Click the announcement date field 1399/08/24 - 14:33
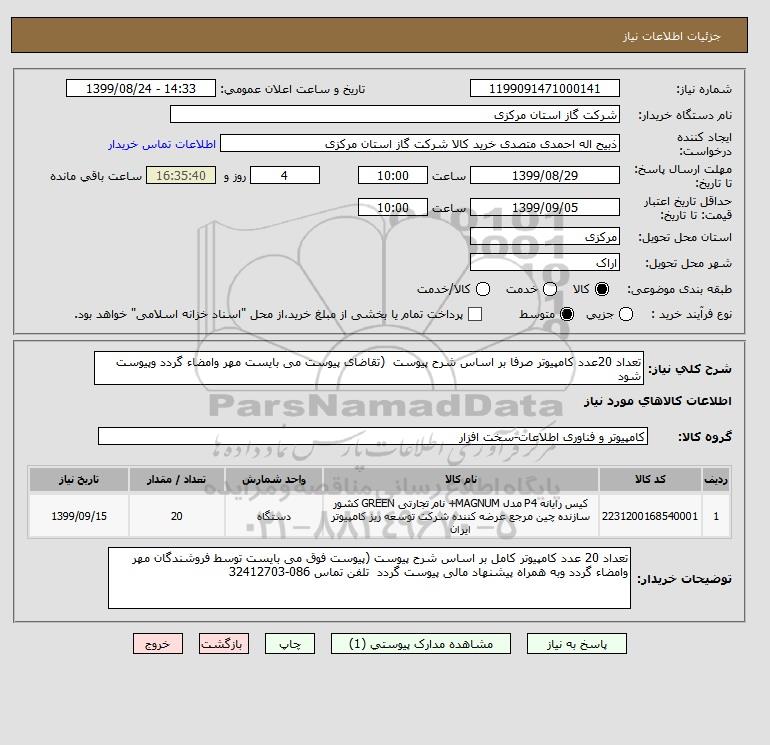The image size is (770, 745). (141, 89)
